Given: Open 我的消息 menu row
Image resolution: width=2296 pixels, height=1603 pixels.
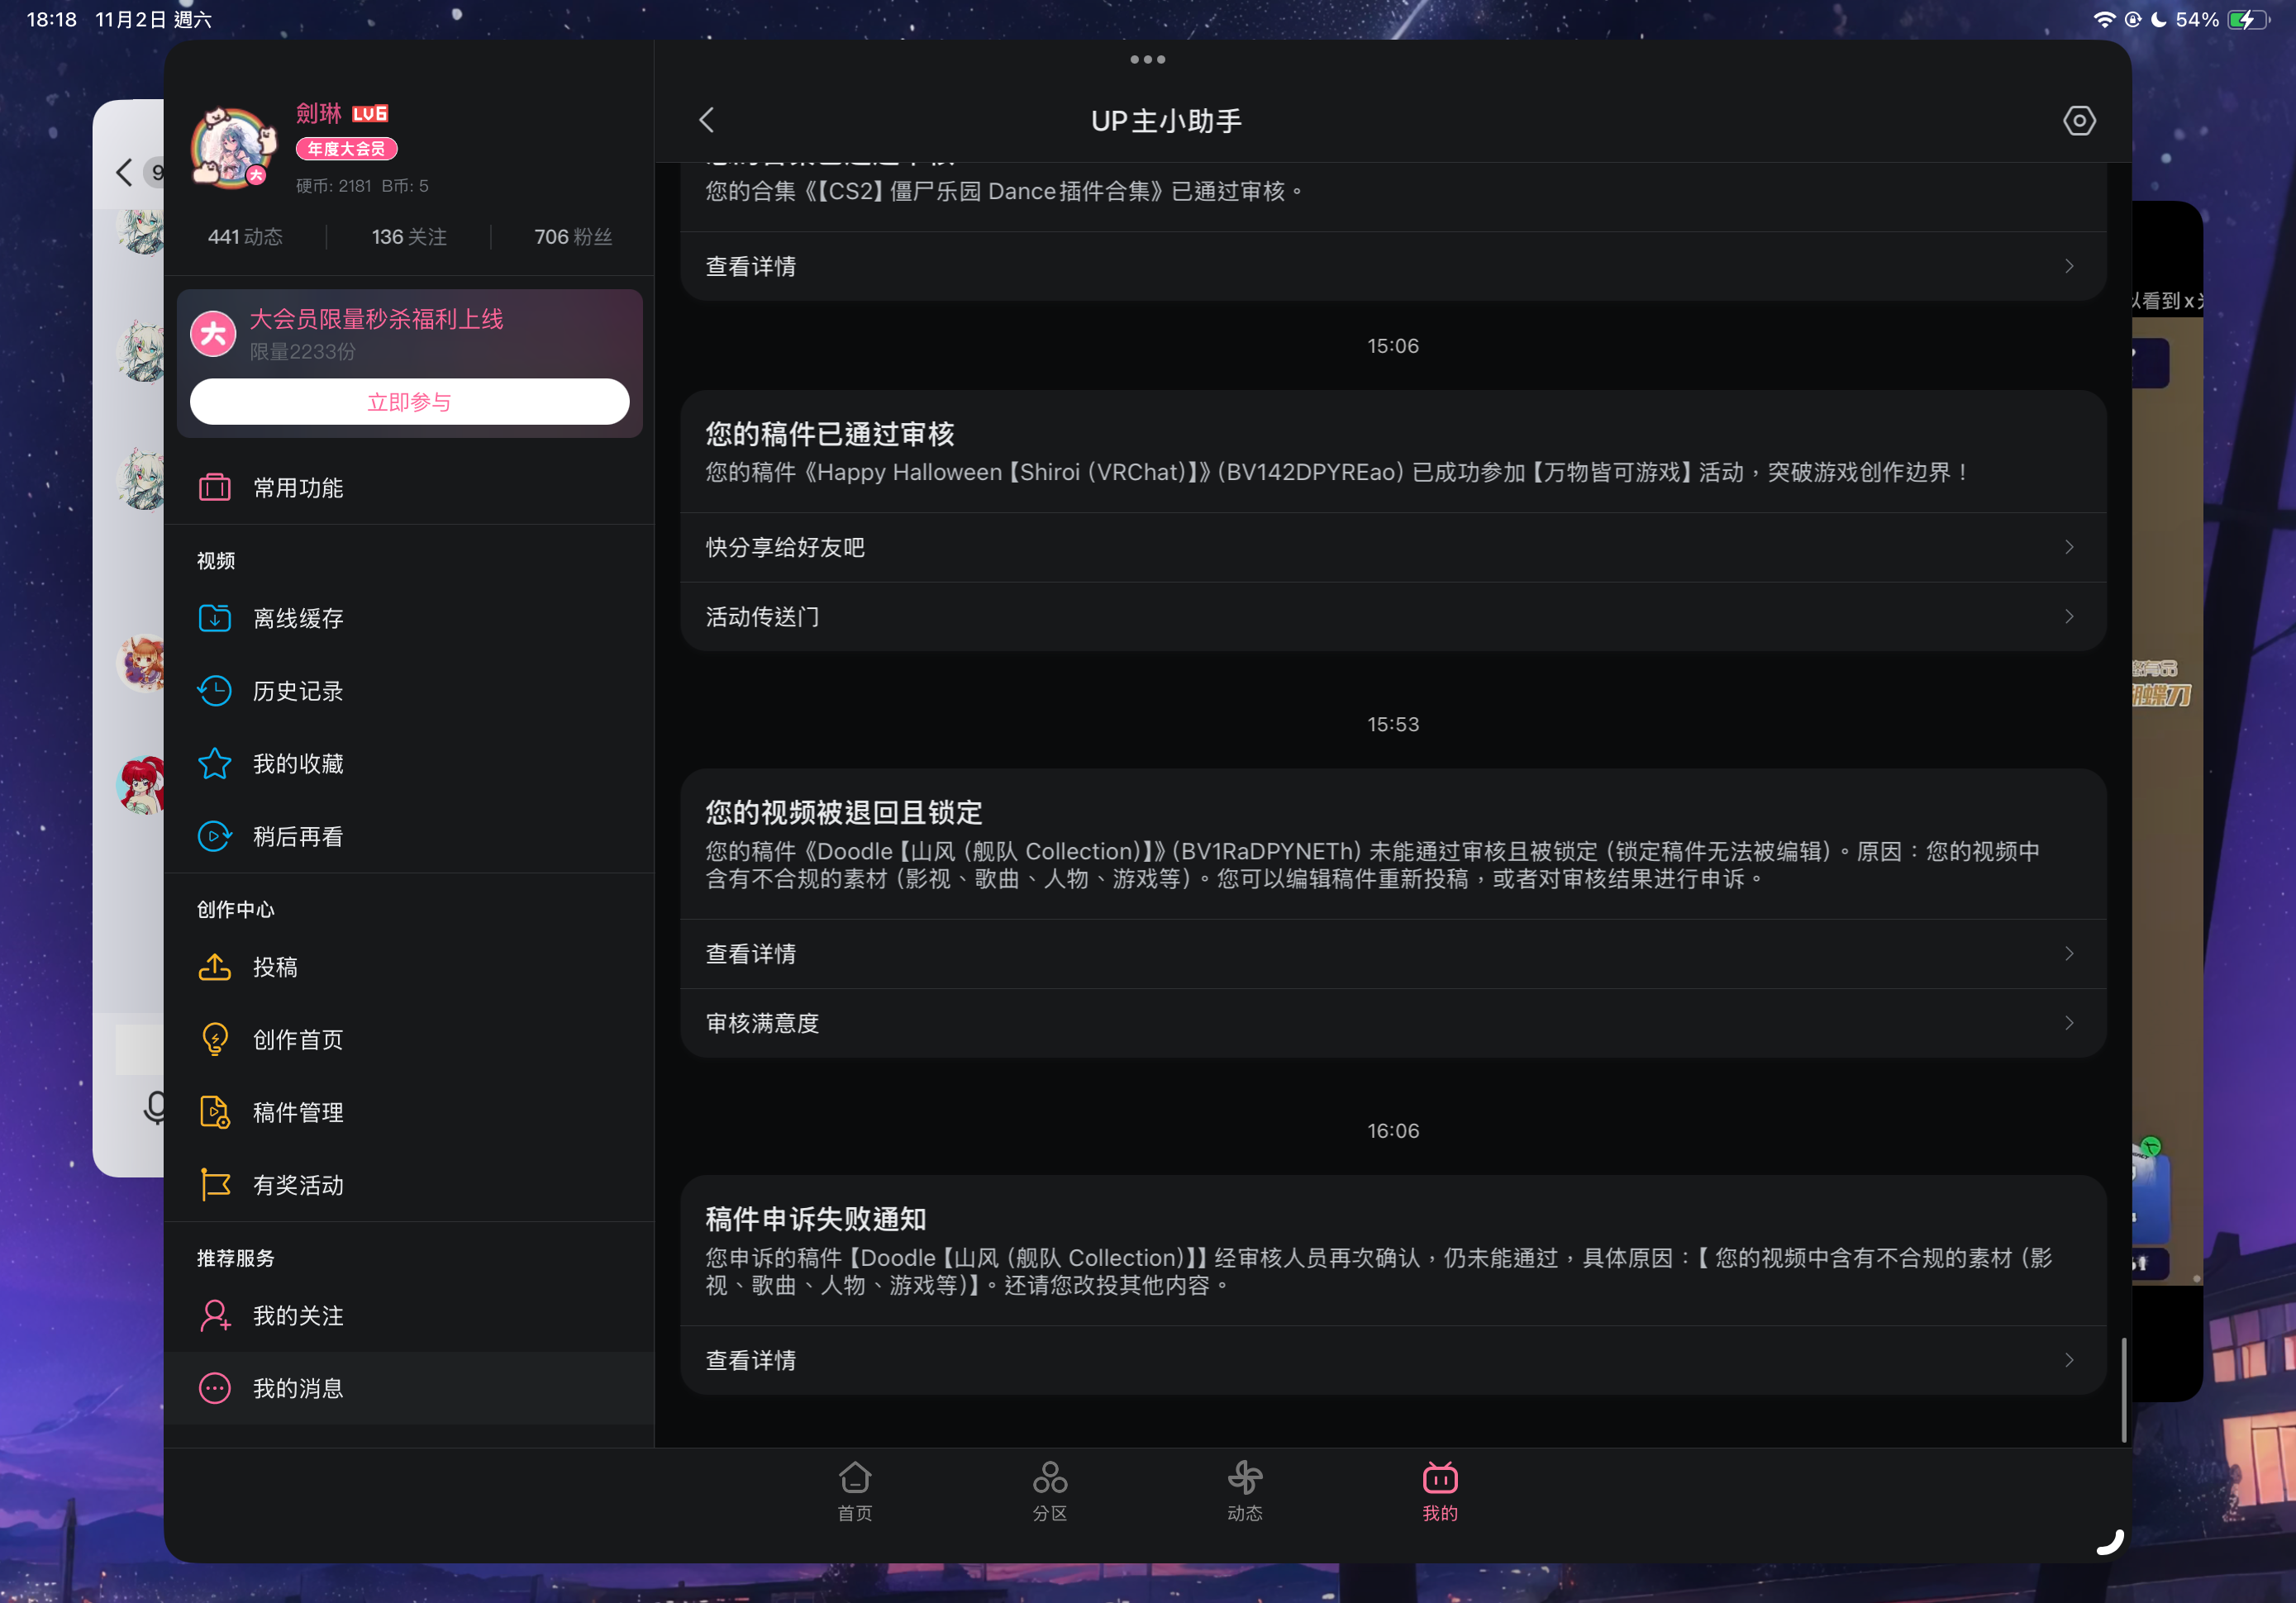Looking at the screenshot, I should (409, 1388).
